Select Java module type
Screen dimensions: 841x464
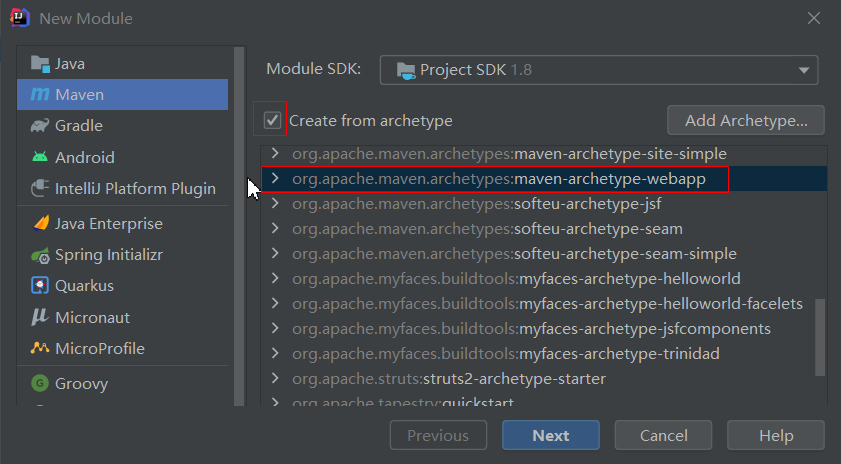pos(122,64)
